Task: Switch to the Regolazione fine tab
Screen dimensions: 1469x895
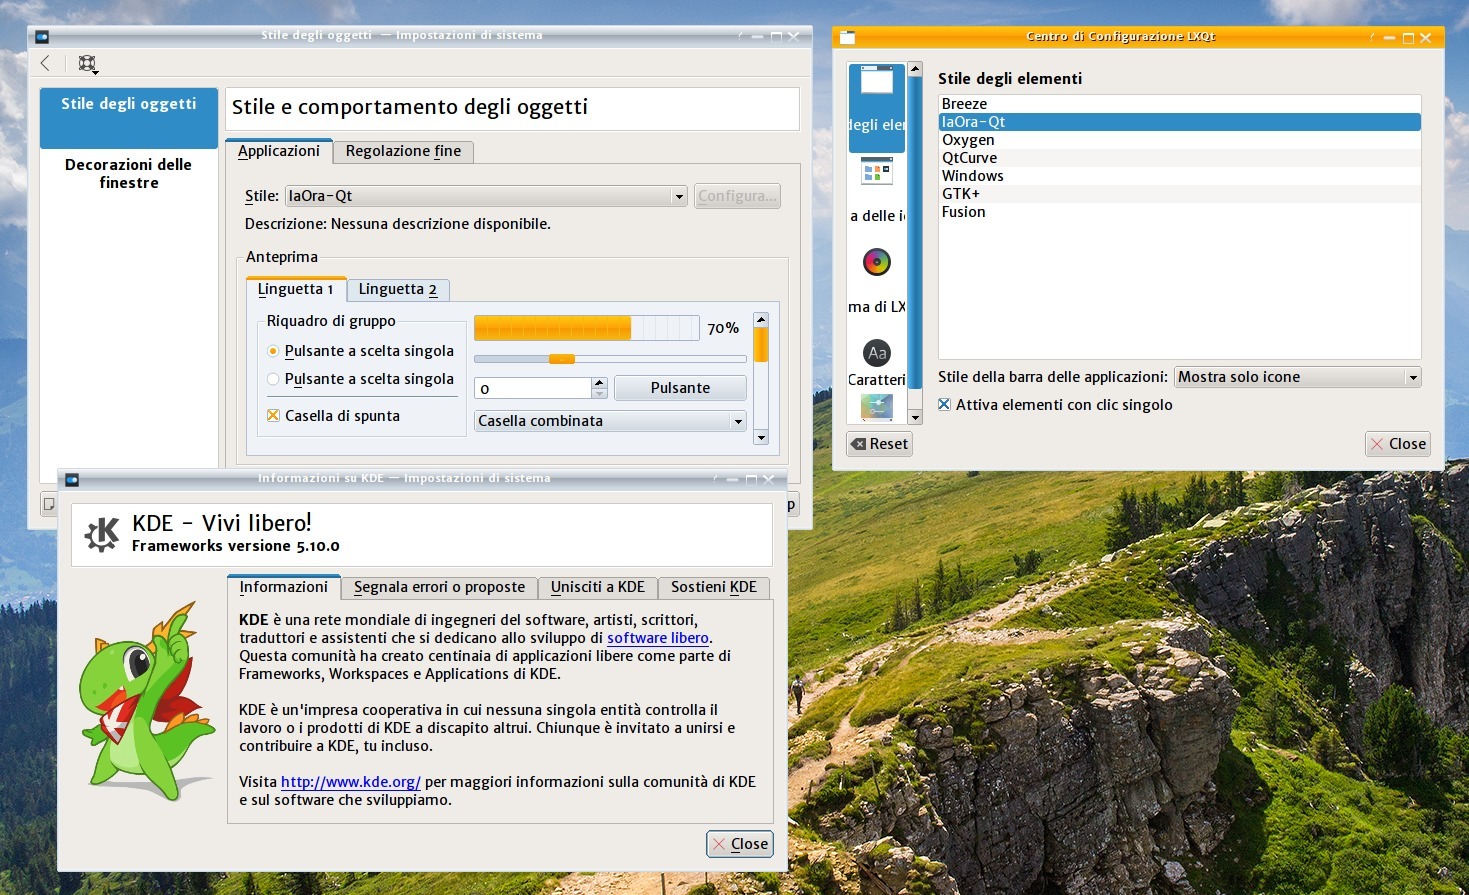Action: (403, 151)
